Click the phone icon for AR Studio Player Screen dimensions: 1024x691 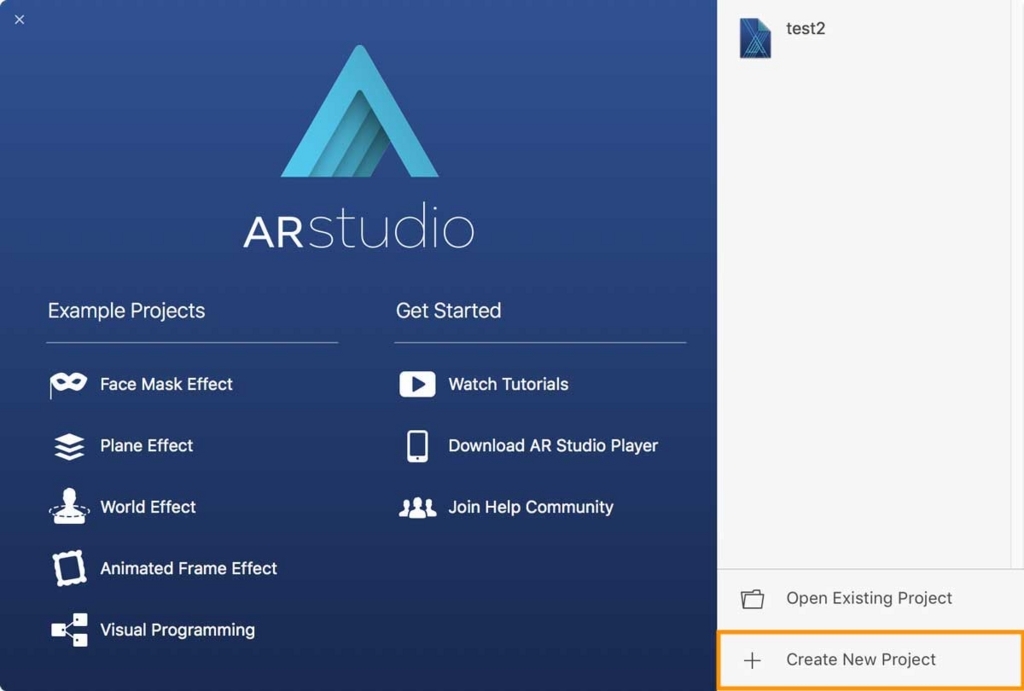point(417,446)
